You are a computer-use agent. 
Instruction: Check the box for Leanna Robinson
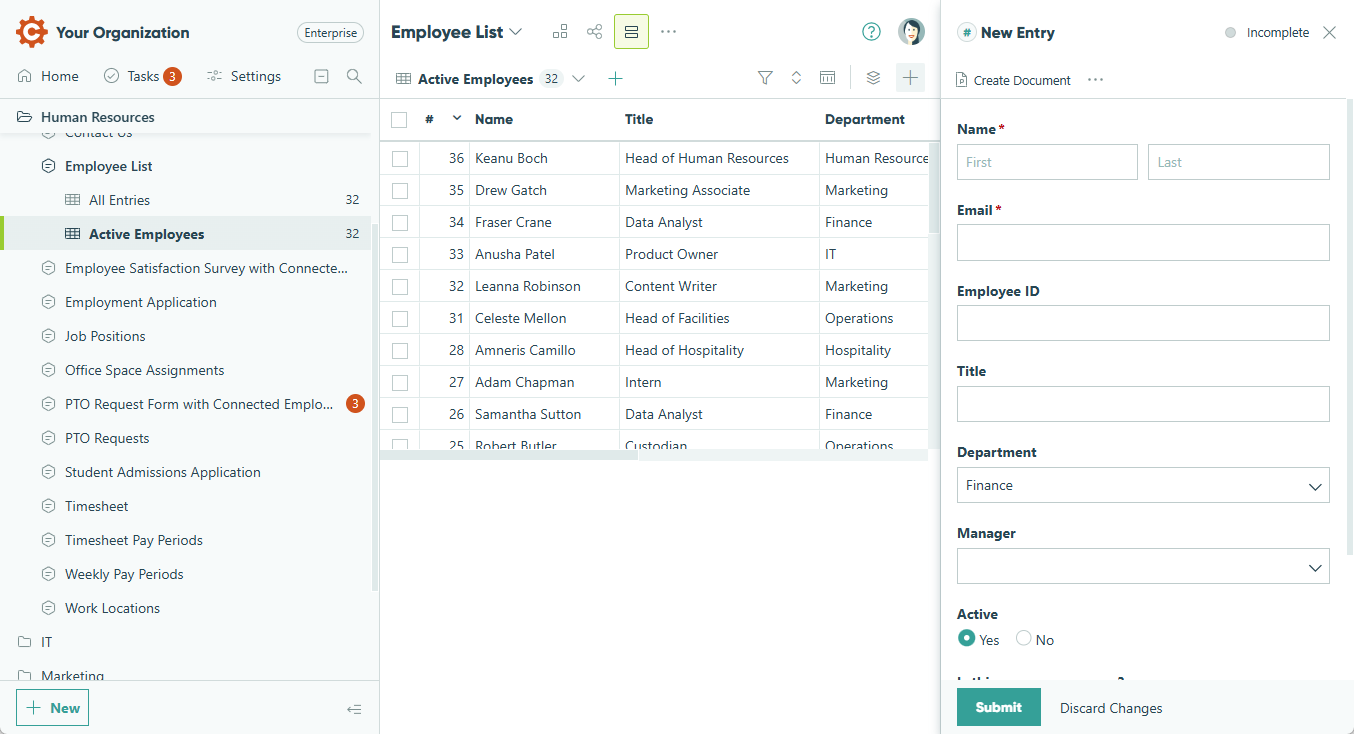pyautogui.click(x=400, y=286)
